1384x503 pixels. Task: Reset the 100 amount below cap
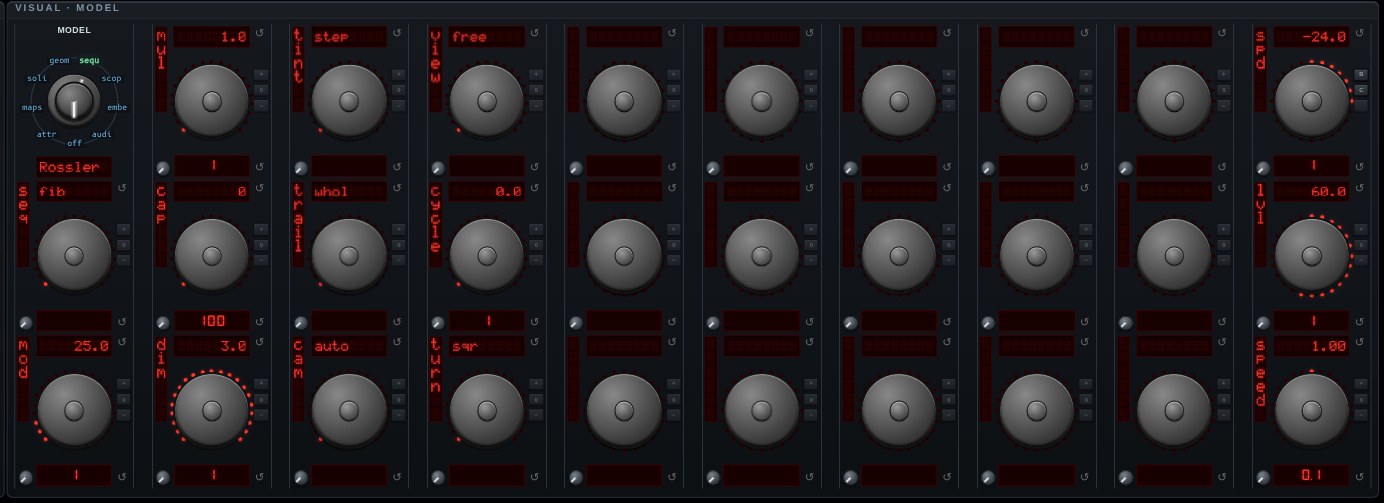tap(259, 322)
